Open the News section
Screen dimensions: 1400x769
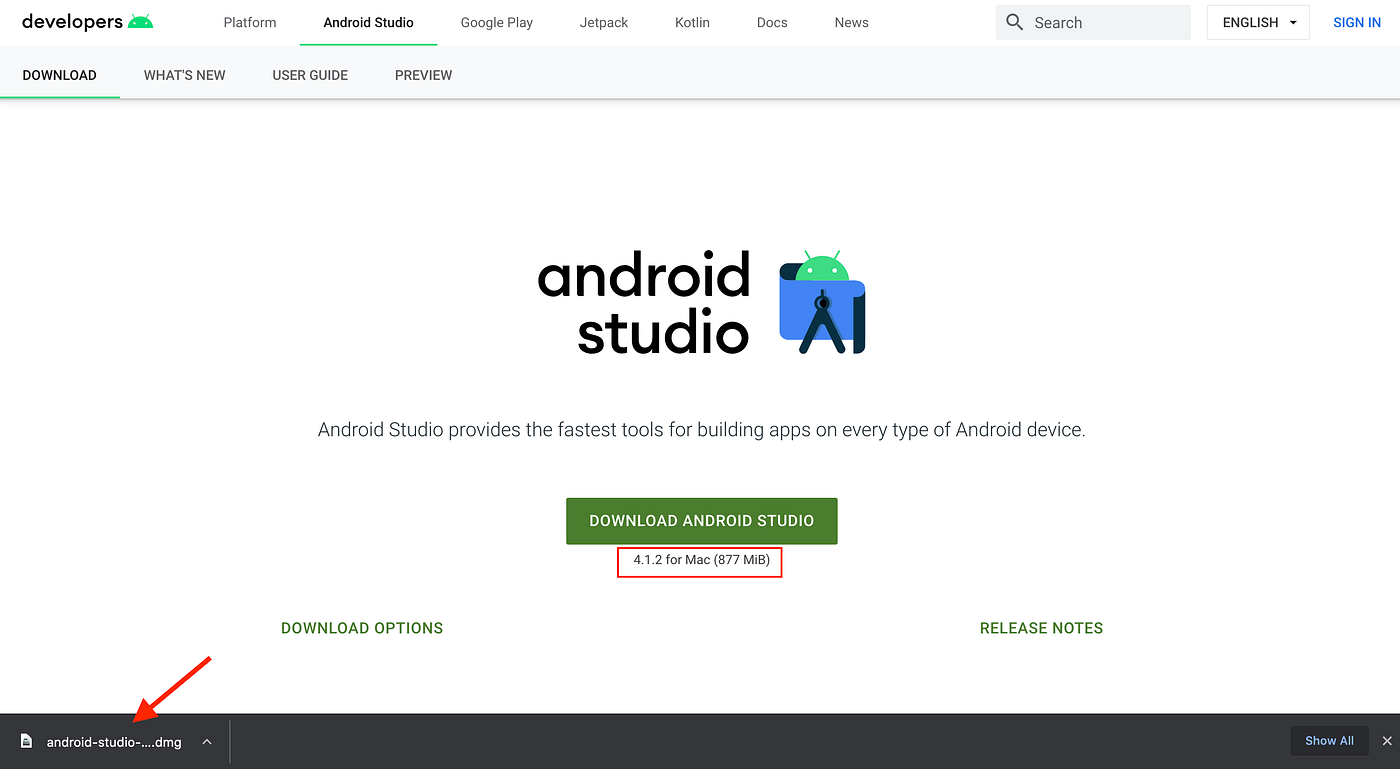coord(852,22)
